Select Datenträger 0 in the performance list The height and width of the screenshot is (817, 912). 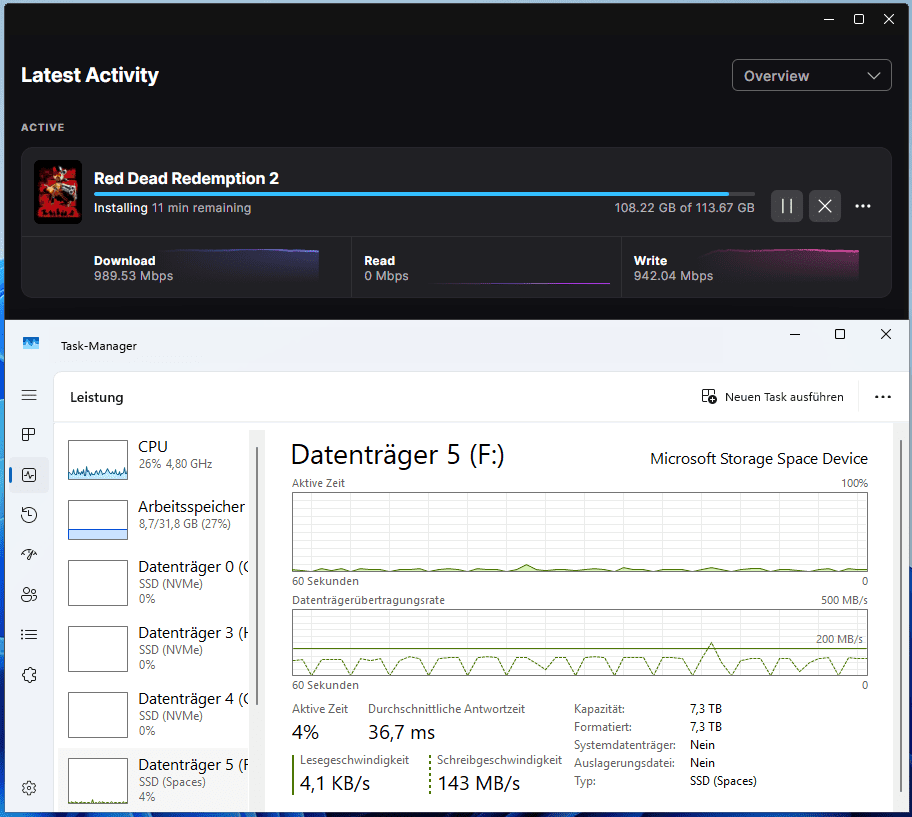coord(155,582)
